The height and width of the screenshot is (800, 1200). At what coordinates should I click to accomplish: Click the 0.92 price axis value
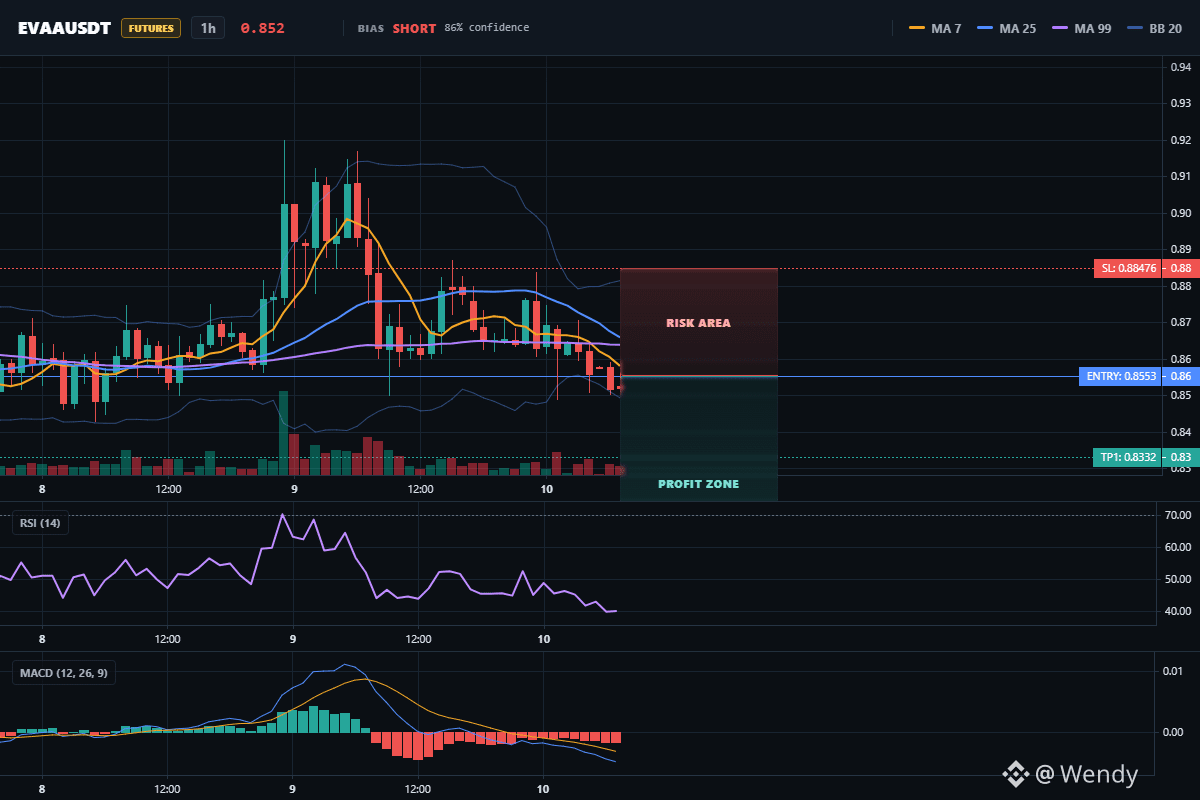(x=1181, y=140)
